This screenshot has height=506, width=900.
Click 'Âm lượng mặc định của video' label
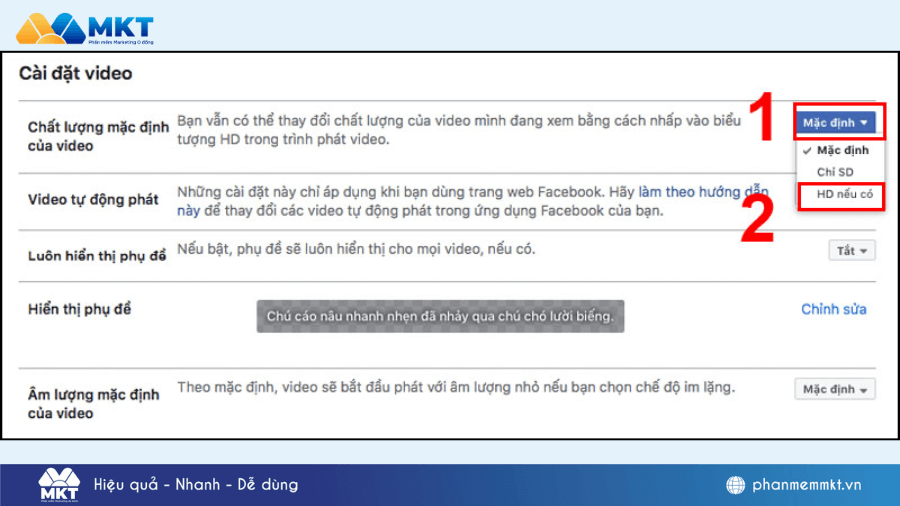(x=94, y=403)
